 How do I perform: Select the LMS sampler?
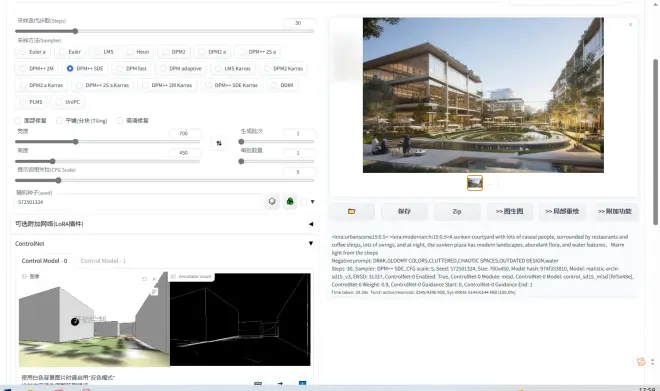[104, 52]
